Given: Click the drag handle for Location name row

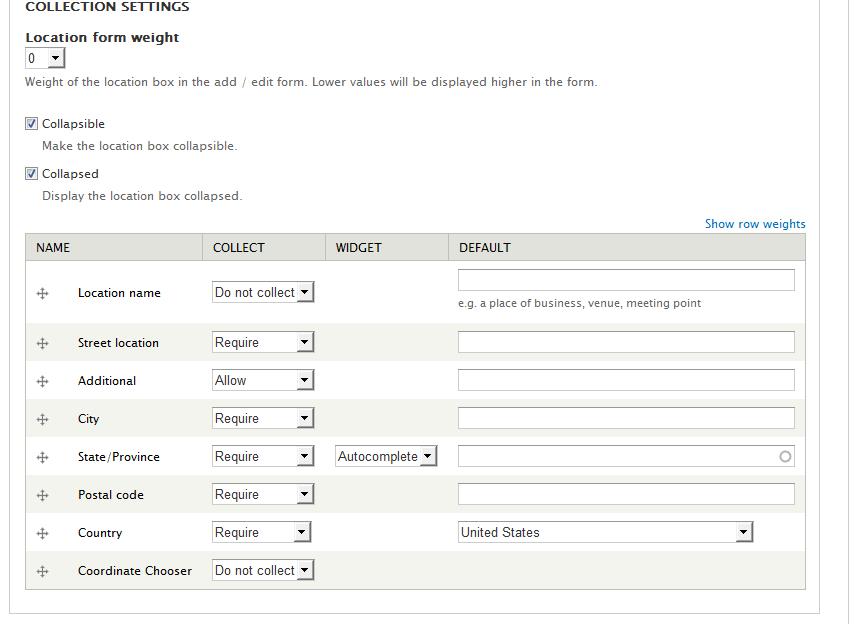Looking at the screenshot, I should click(x=43, y=293).
